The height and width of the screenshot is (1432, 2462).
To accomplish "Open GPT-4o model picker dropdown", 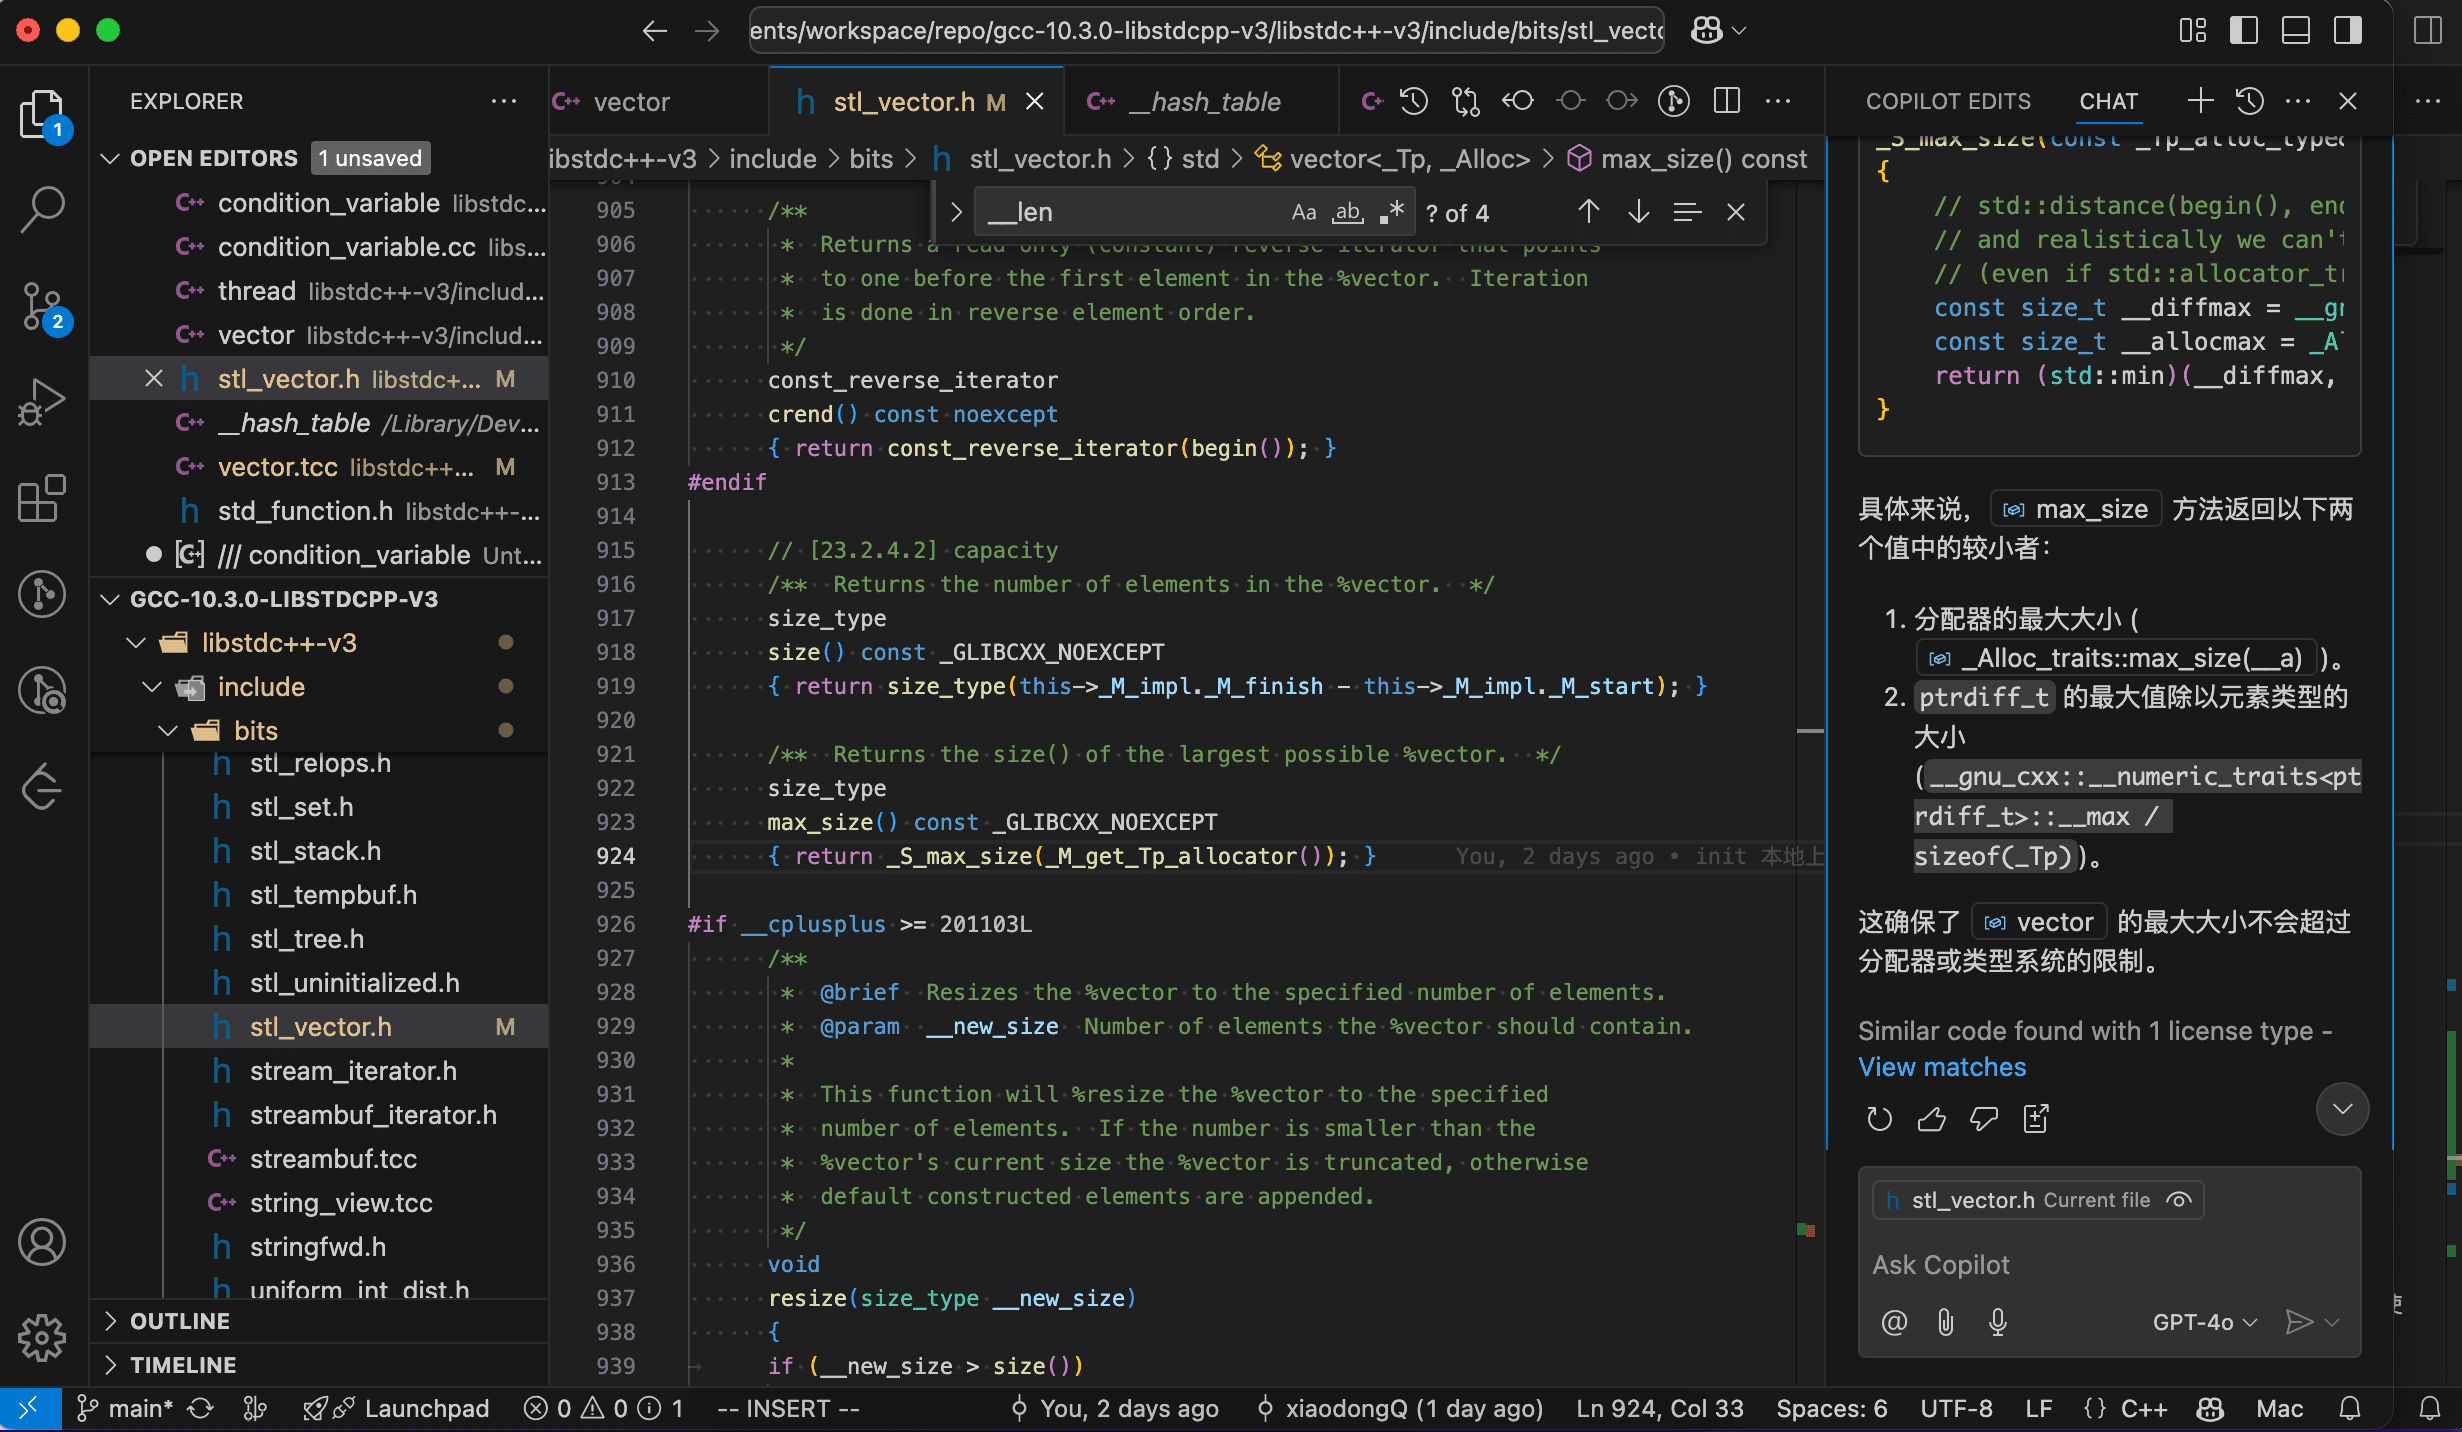I will (2204, 1323).
